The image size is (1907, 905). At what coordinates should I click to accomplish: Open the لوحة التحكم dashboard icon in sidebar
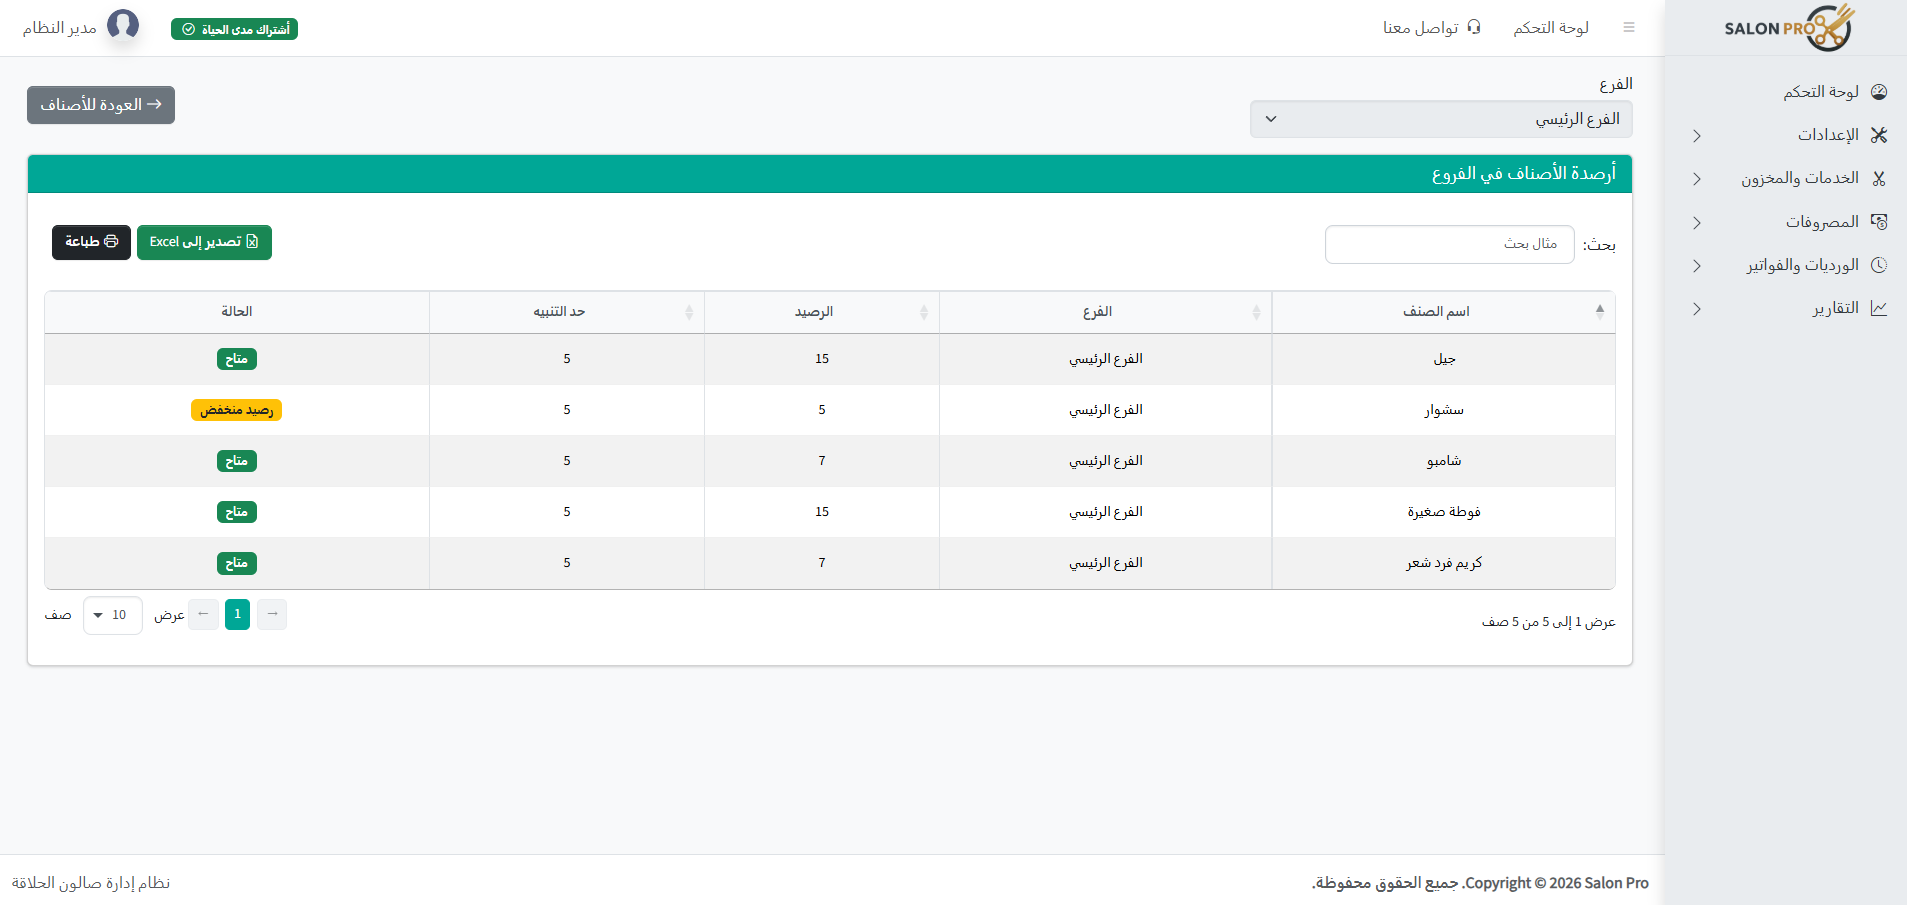pos(1880,91)
